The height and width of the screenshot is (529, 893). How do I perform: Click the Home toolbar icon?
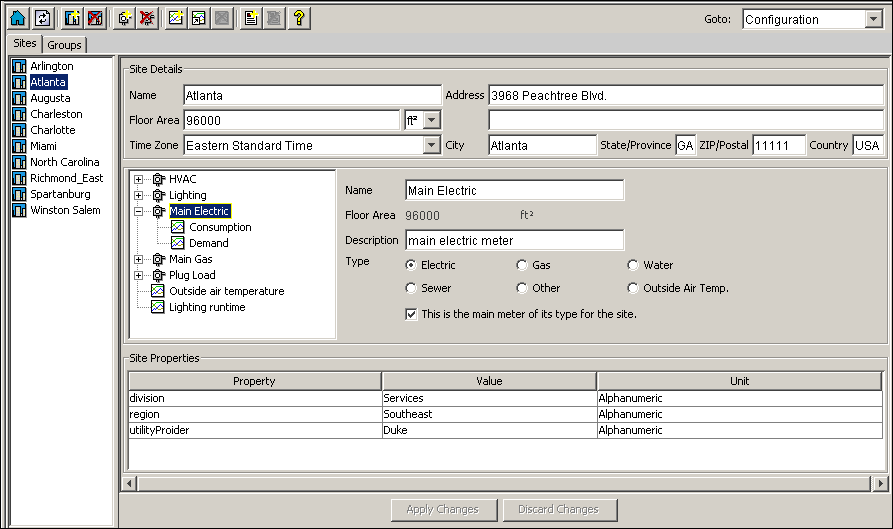click(18, 18)
